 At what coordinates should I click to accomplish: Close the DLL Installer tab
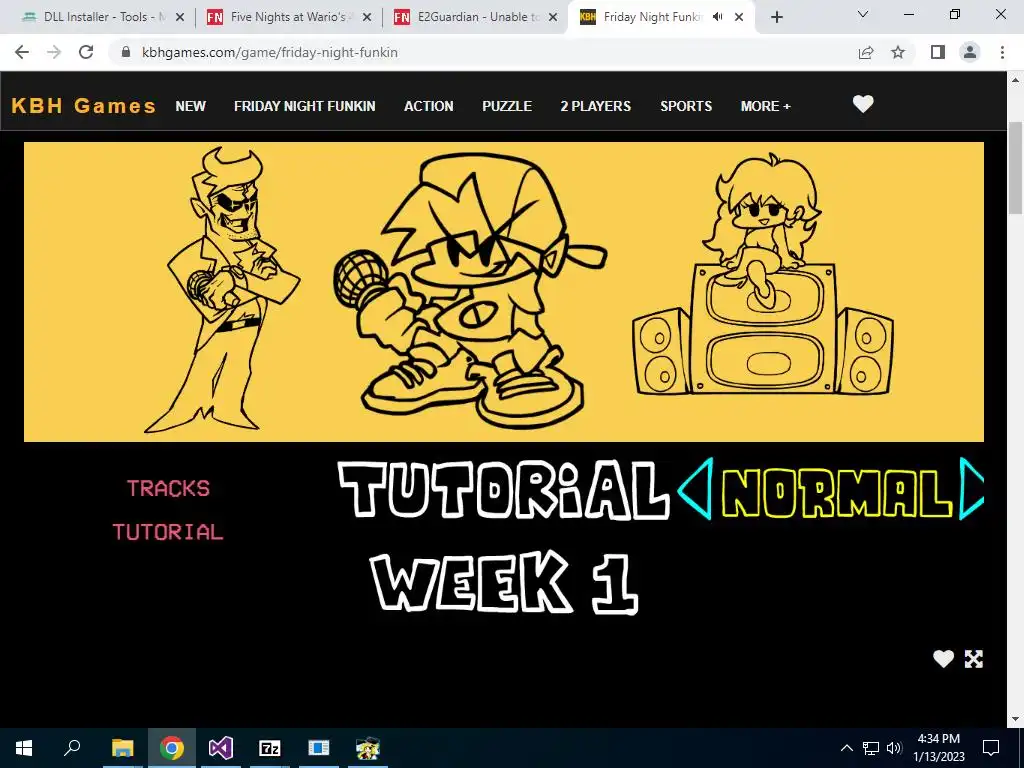[180, 17]
